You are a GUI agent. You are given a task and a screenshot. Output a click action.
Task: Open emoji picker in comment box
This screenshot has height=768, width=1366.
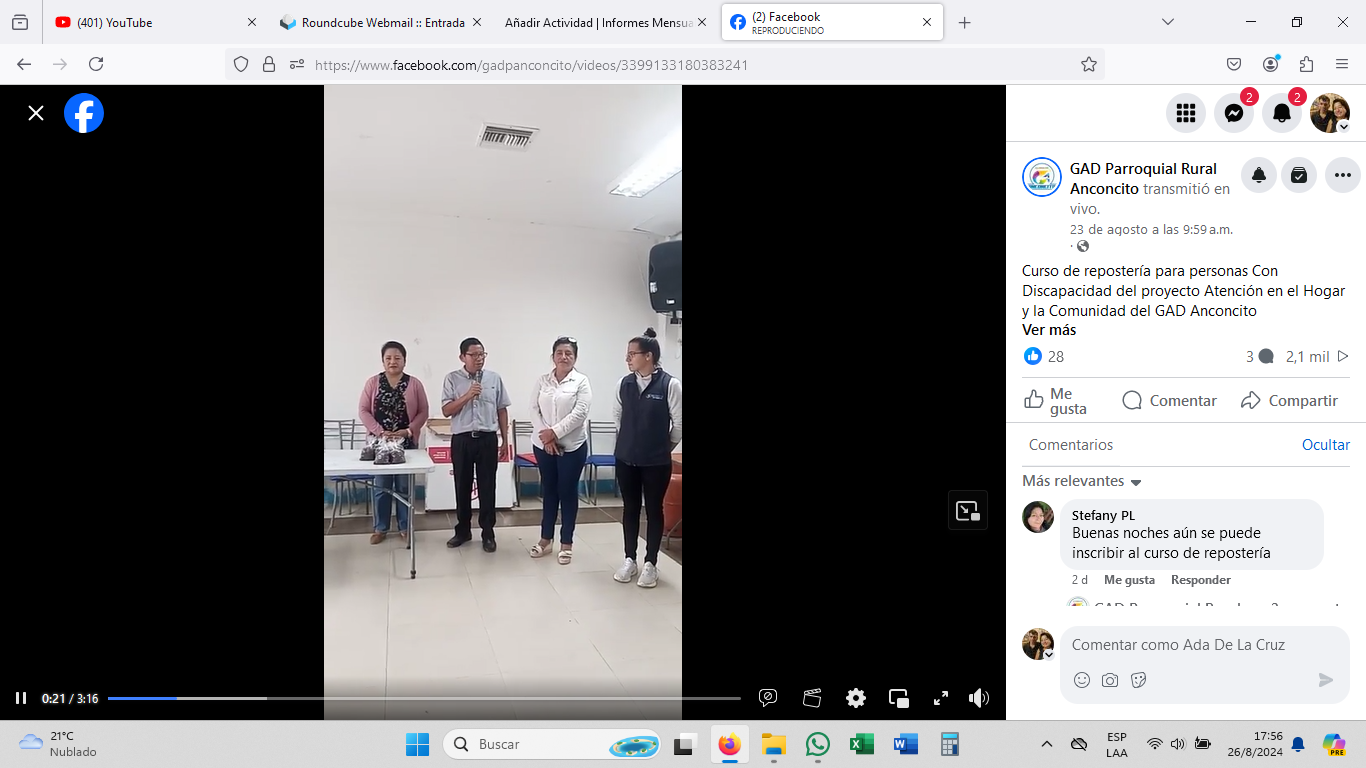1081,680
